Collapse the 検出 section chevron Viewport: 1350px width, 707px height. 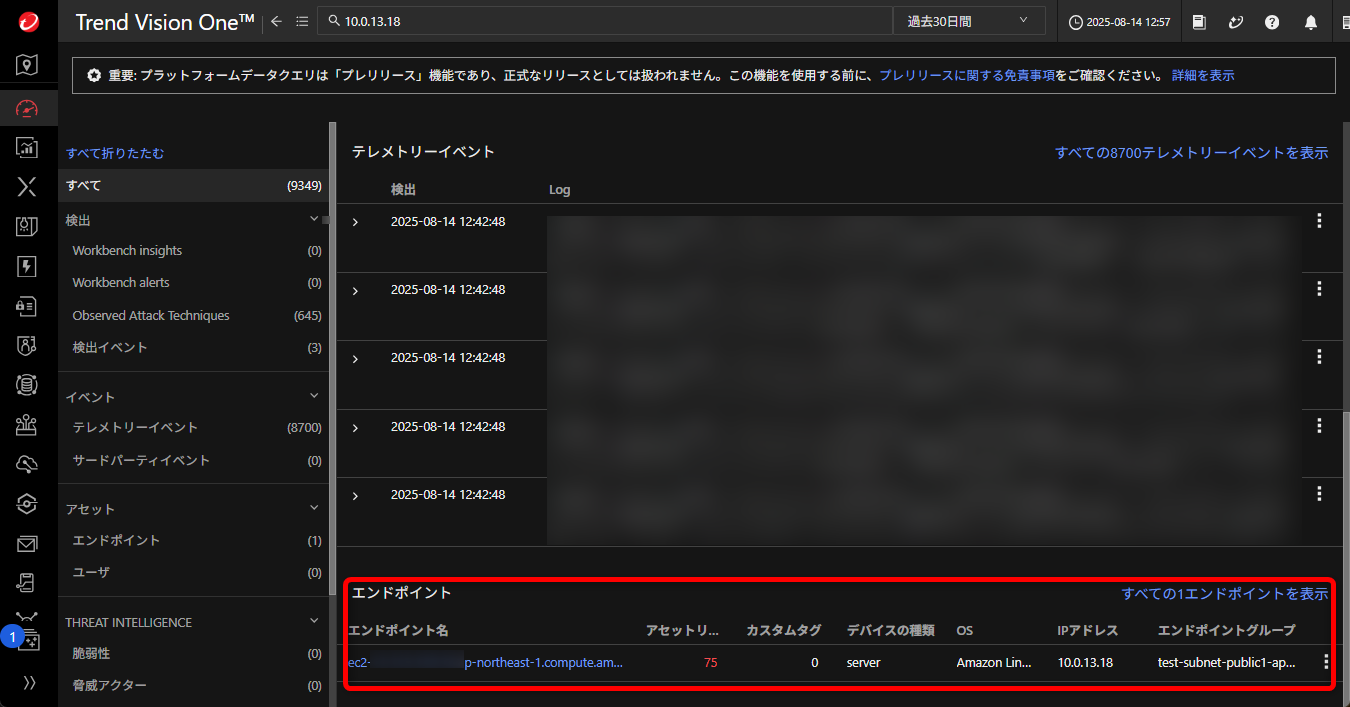point(314,218)
